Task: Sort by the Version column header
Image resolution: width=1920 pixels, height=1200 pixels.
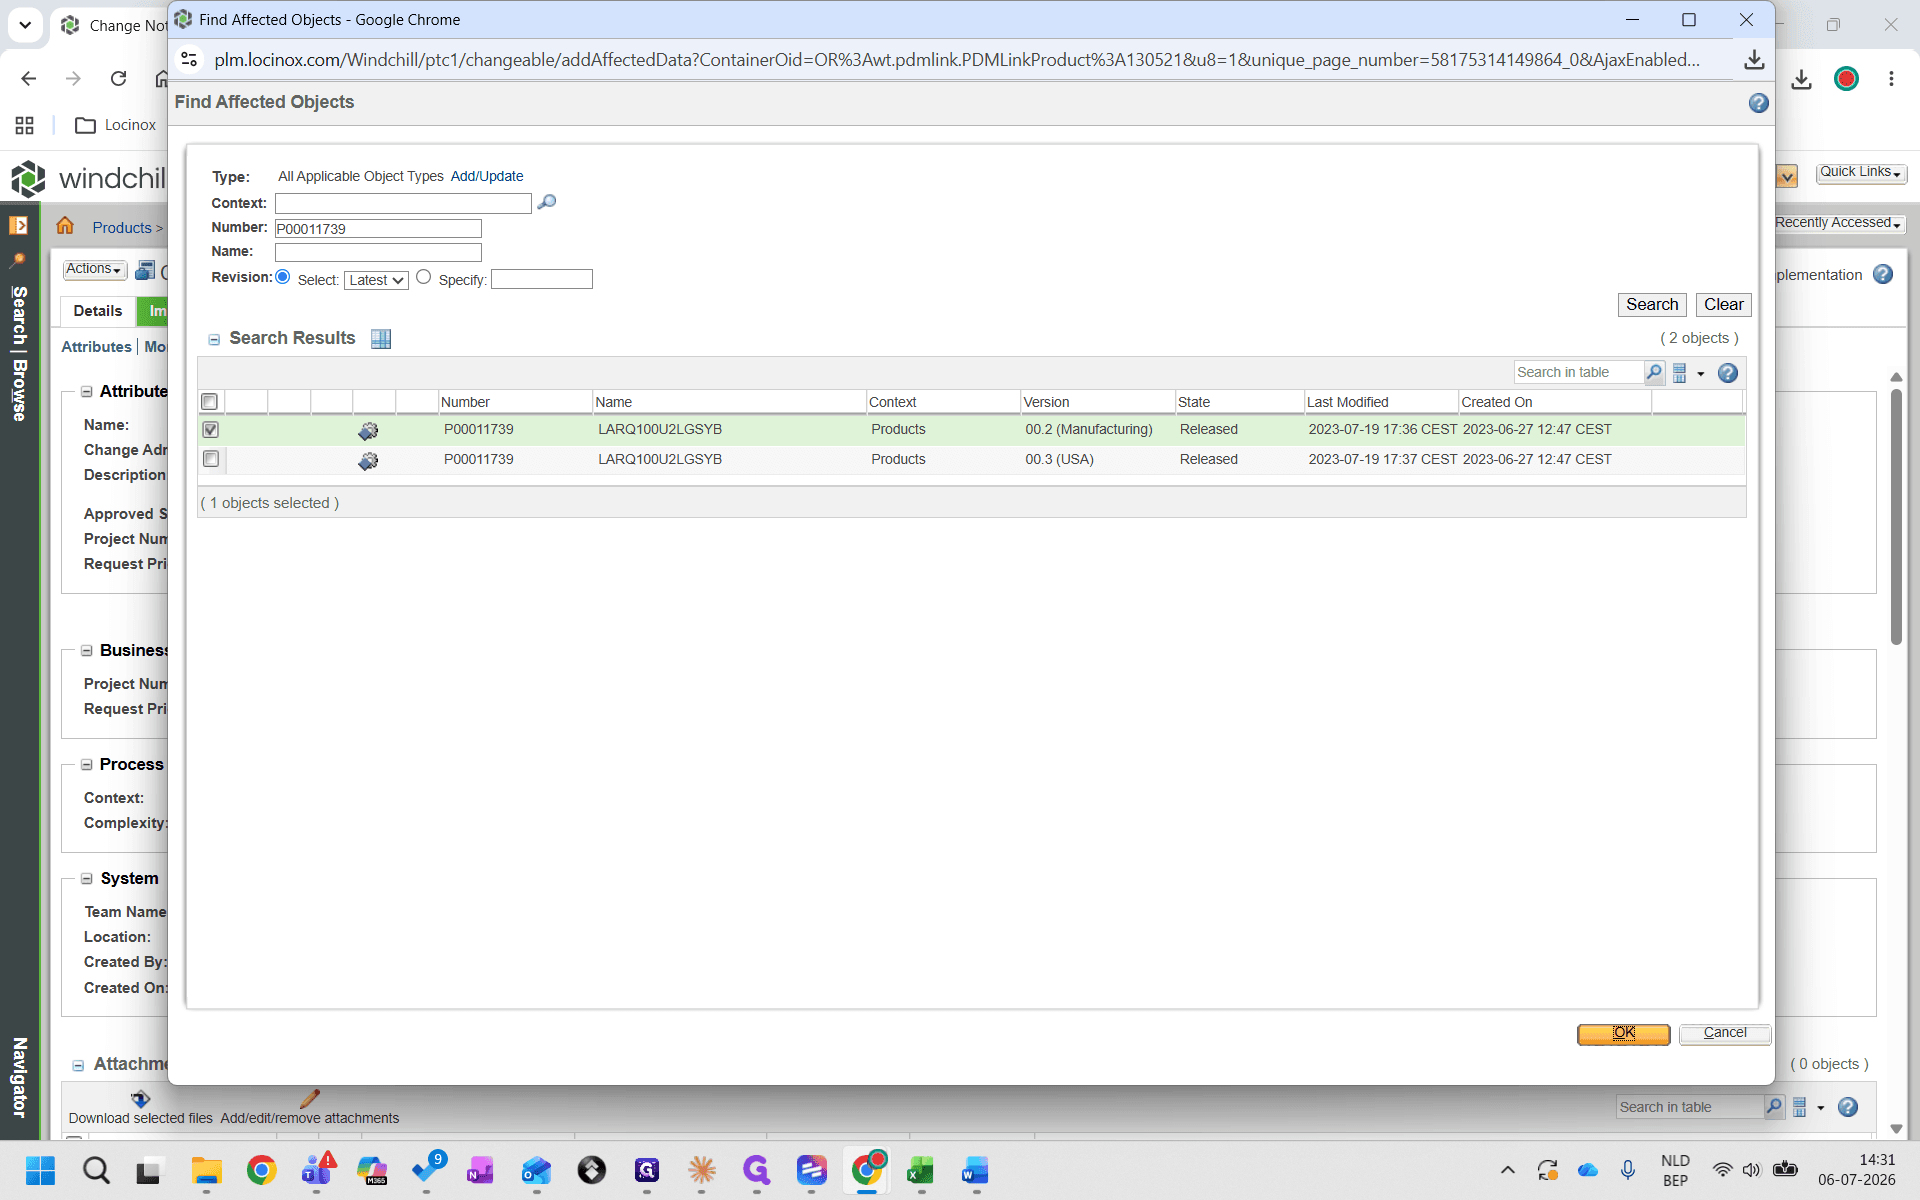Action: tap(1046, 402)
